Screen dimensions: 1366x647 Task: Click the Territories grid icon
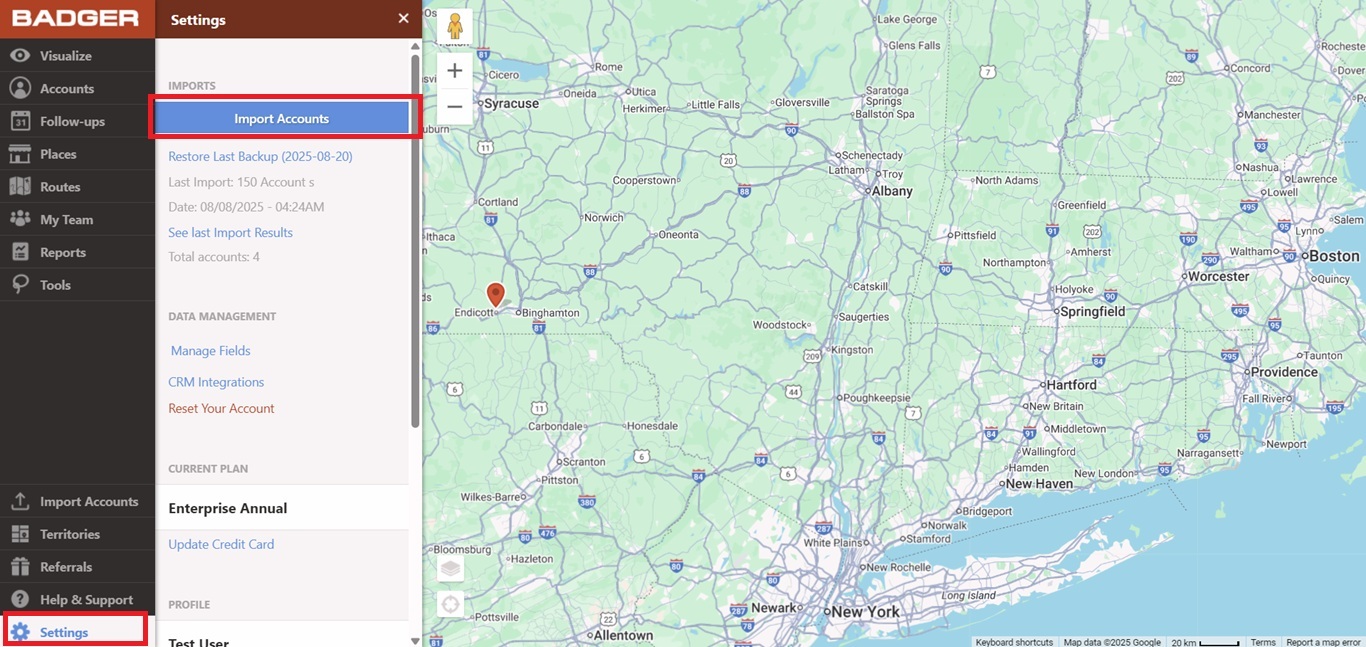tap(20, 534)
